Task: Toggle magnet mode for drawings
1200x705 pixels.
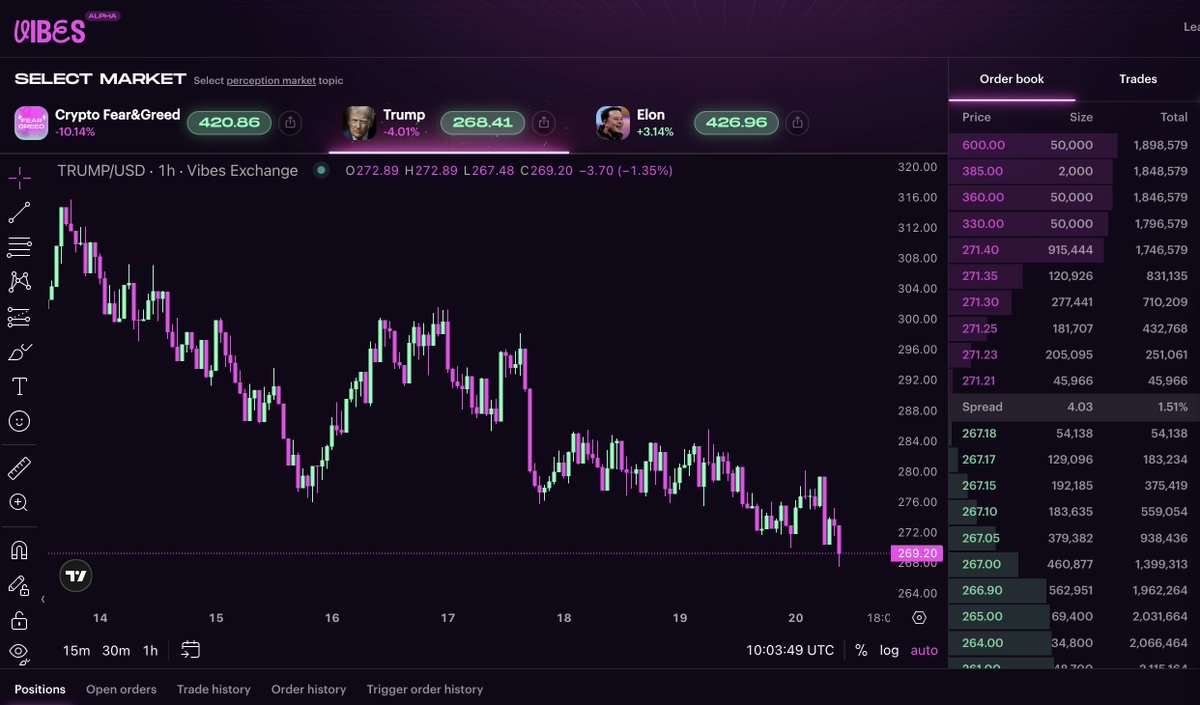Action: [x=19, y=550]
